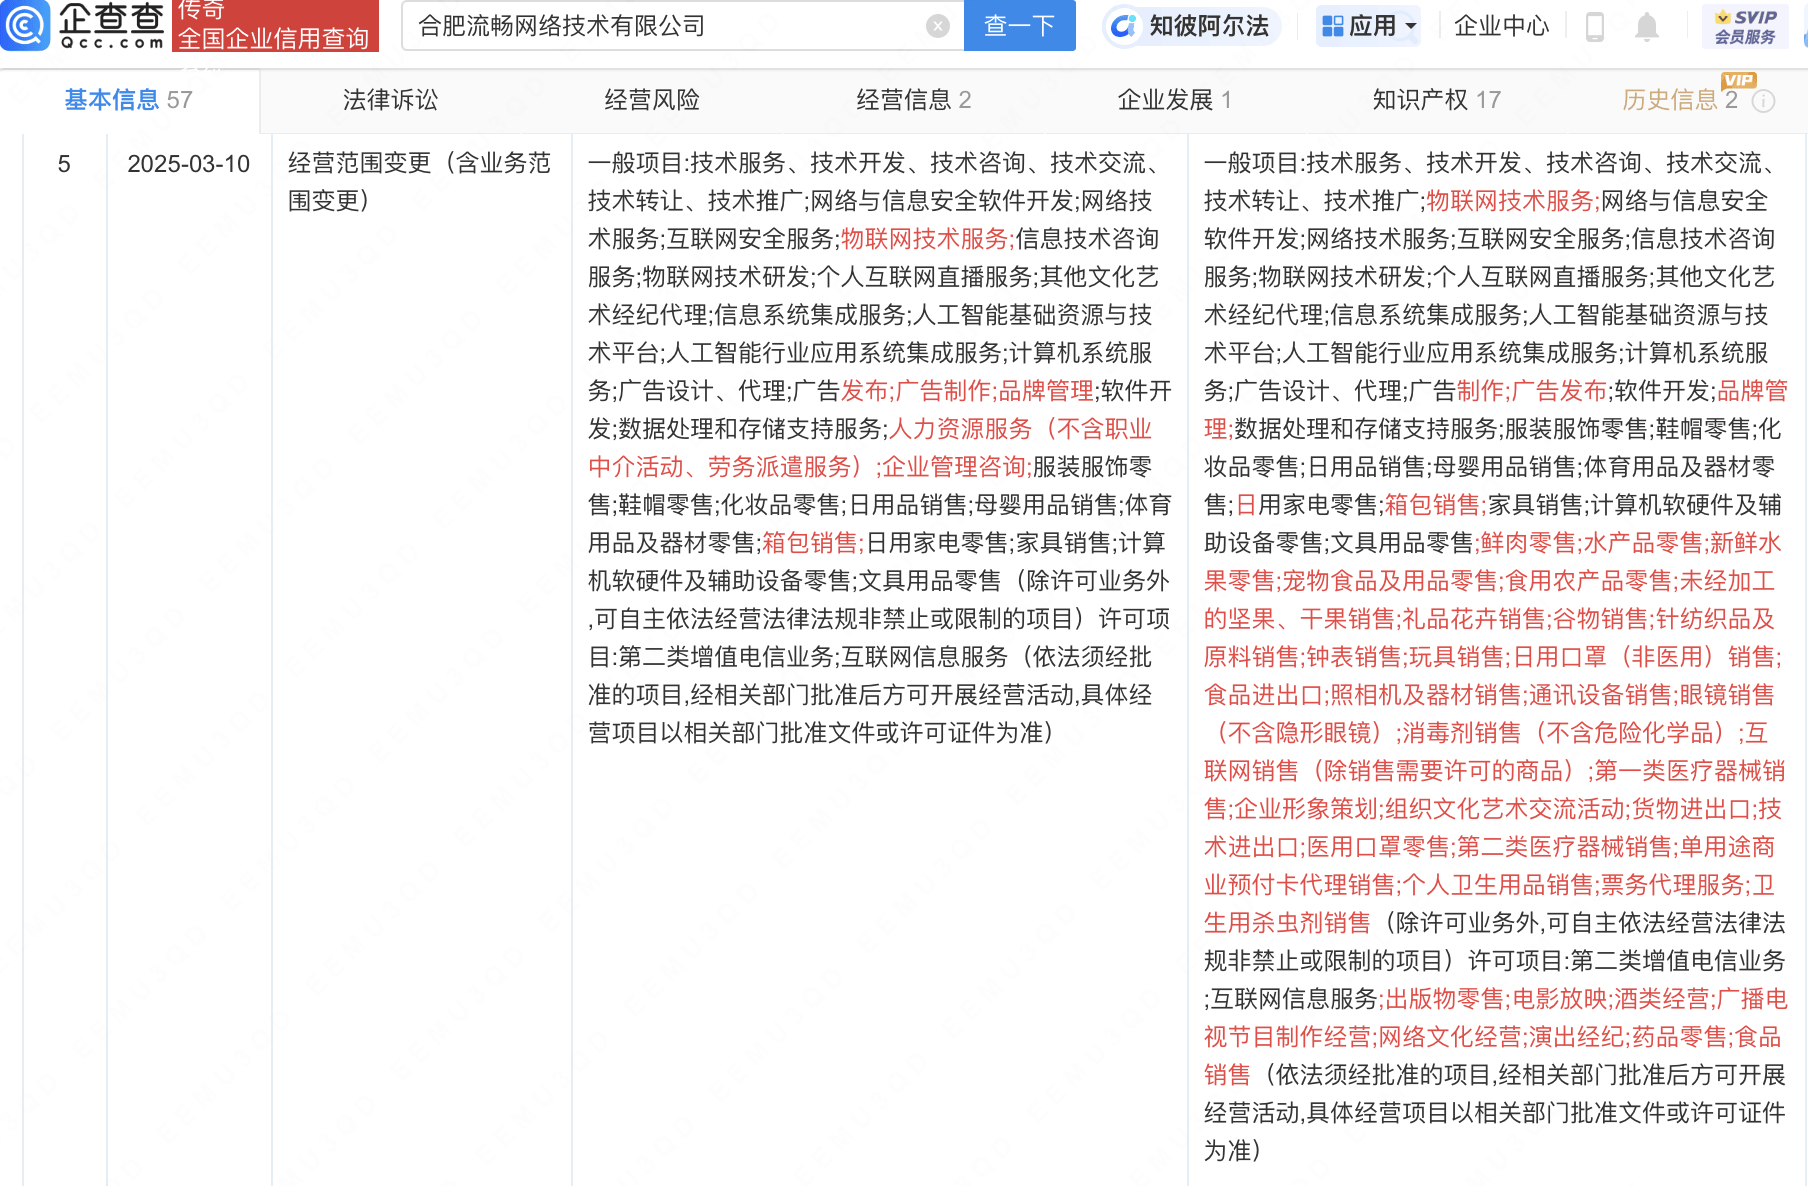Click the 查一下 search button
This screenshot has height=1186, width=1808.
click(x=1019, y=26)
